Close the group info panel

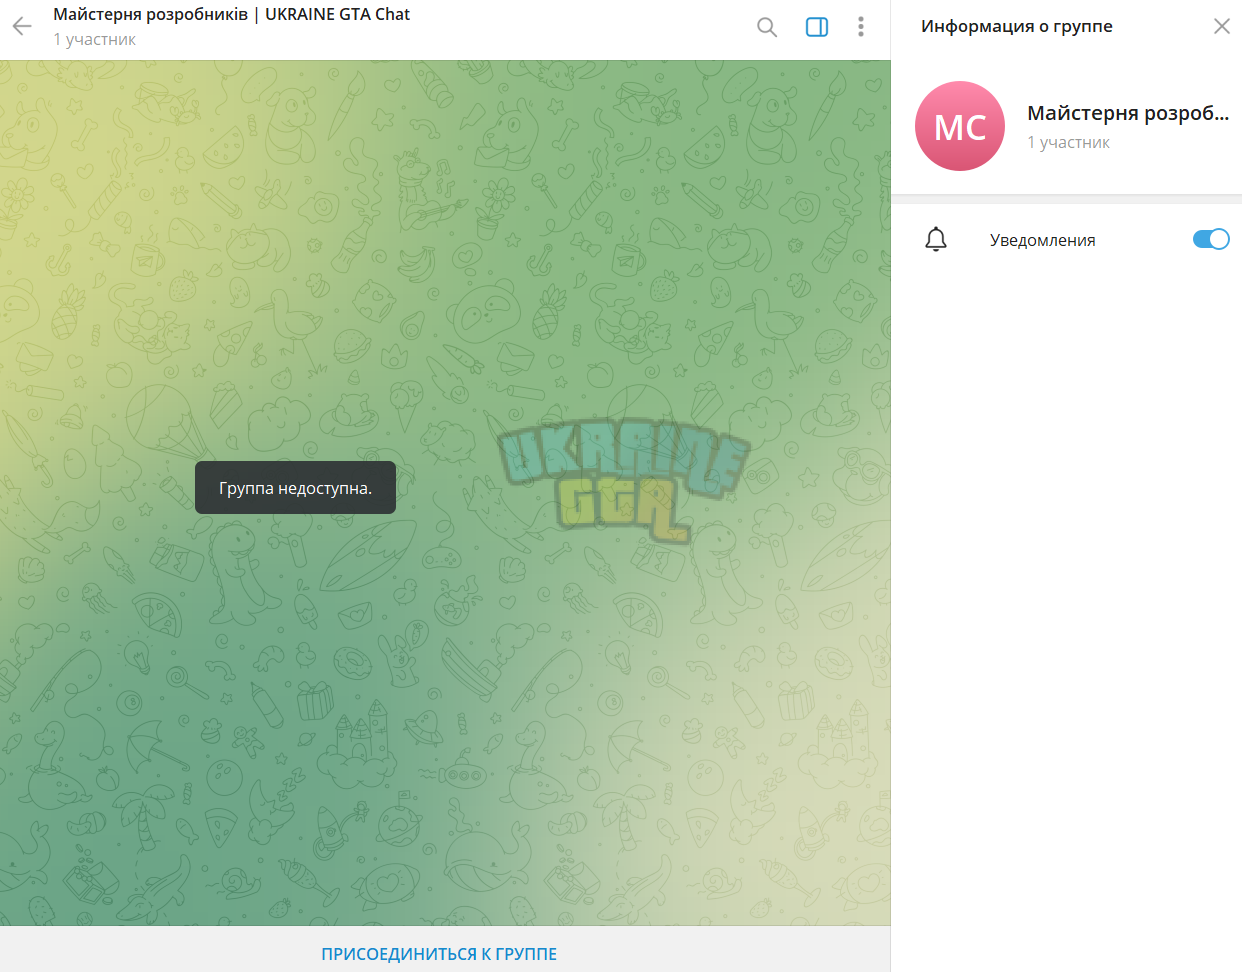coord(1222,26)
